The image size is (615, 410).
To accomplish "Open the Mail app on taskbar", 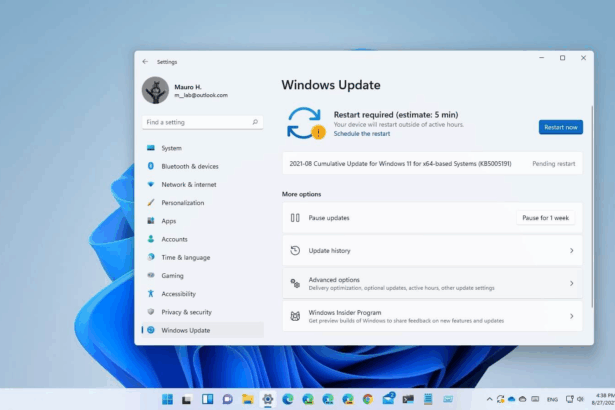I will (388, 399).
